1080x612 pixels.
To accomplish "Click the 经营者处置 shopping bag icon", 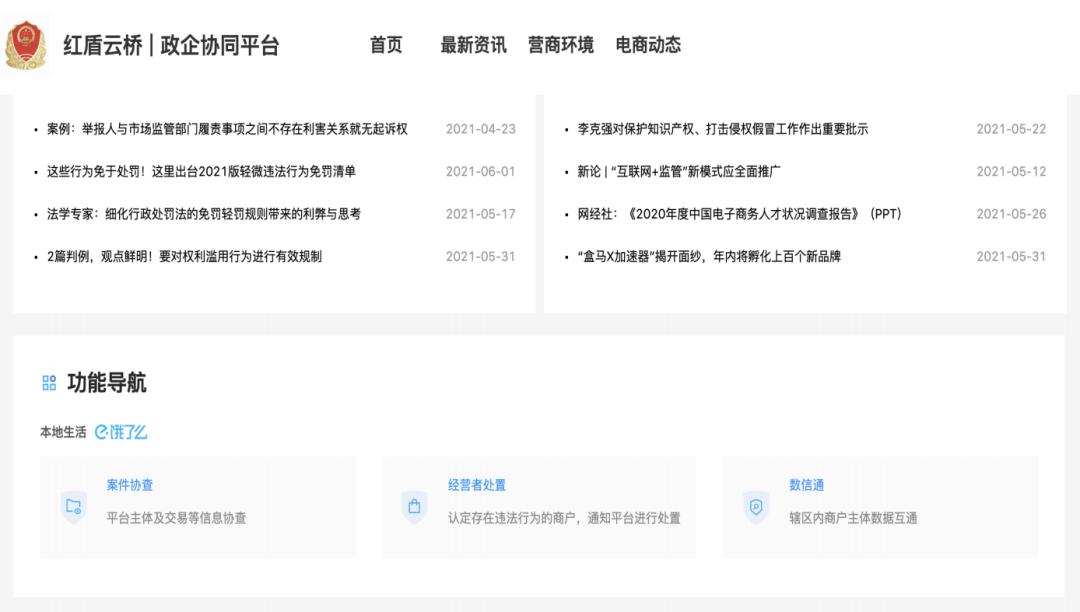I will click(x=414, y=506).
